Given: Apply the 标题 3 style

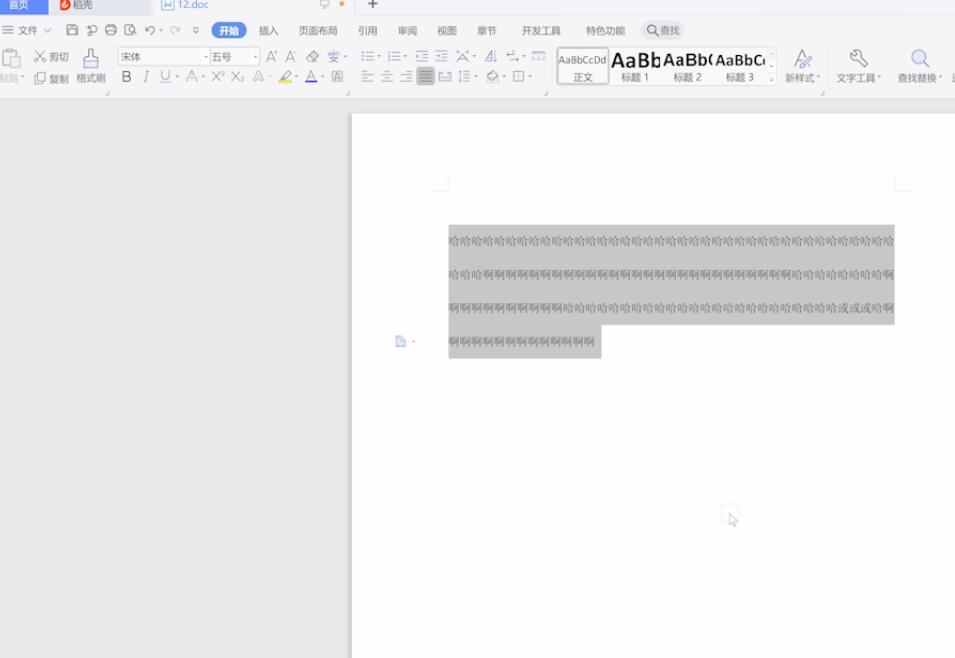Looking at the screenshot, I should [x=740, y=66].
